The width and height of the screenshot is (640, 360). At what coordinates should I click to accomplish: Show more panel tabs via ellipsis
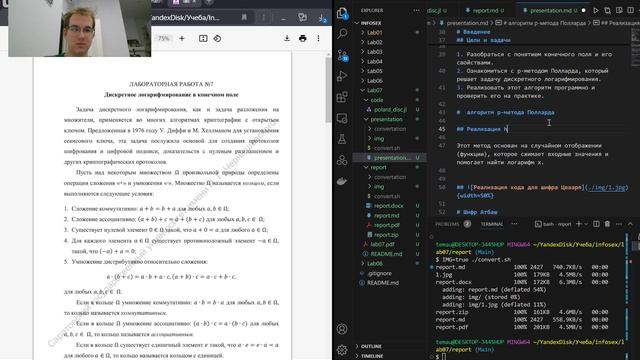515,224
